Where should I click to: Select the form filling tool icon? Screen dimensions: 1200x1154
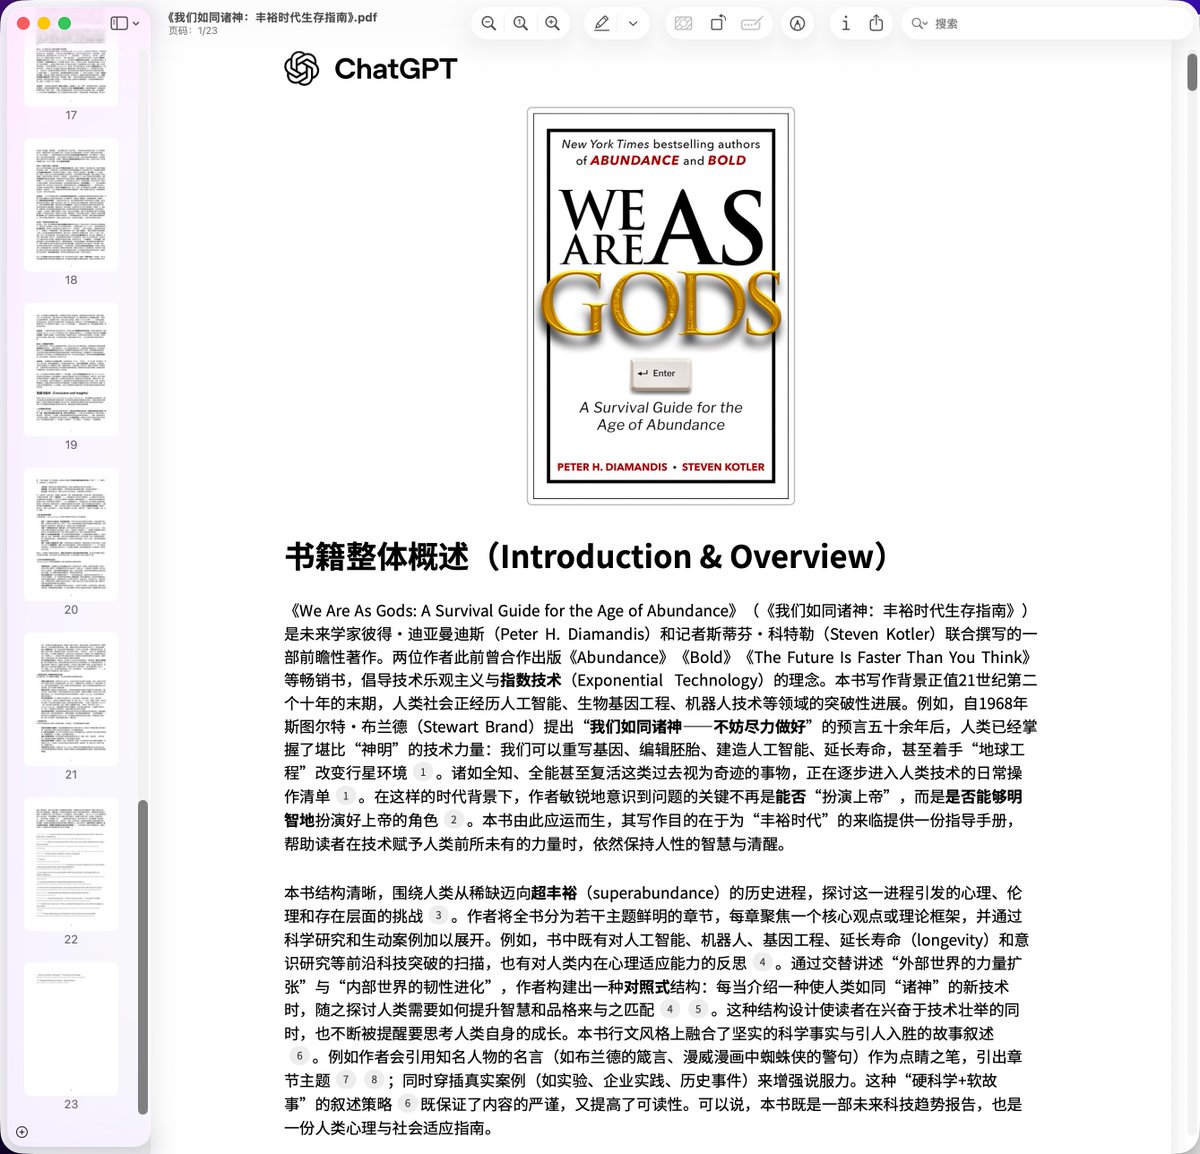click(752, 22)
